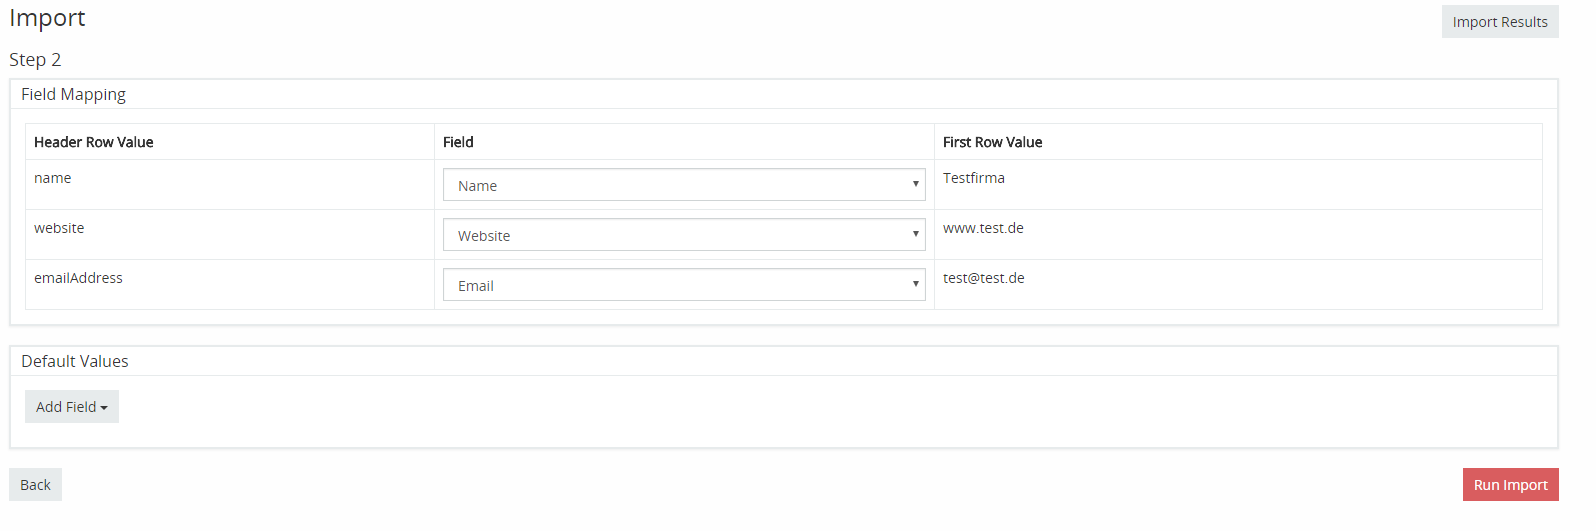
Task: Click the Field Mapping panel heading
Action: pyautogui.click(x=73, y=94)
